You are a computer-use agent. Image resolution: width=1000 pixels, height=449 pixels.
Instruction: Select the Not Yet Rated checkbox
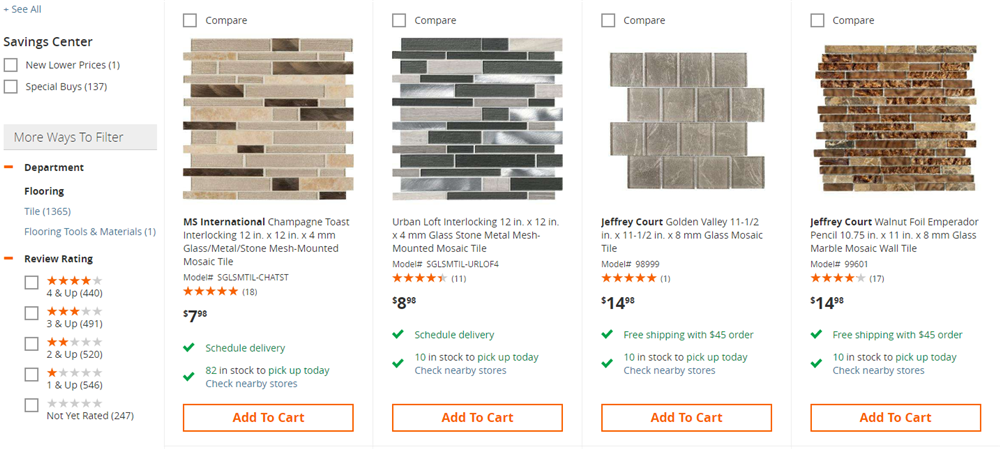[32, 406]
